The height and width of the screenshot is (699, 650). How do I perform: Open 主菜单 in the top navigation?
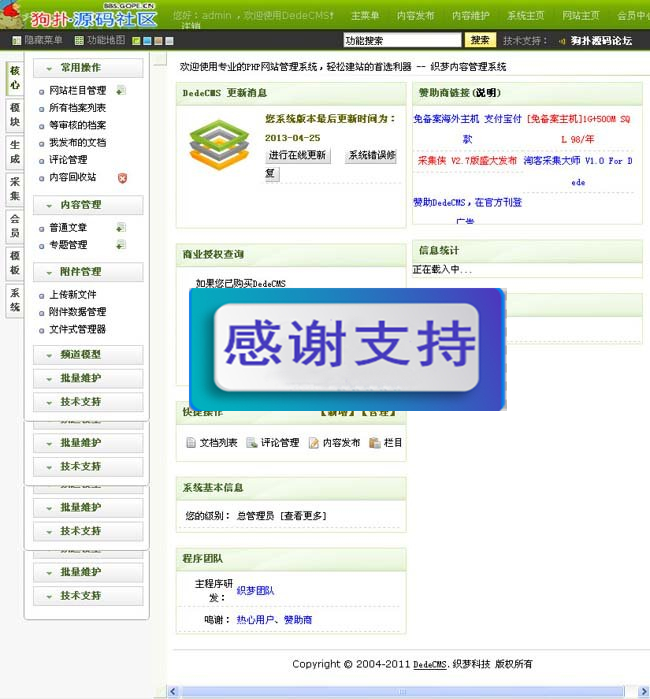tap(365, 16)
